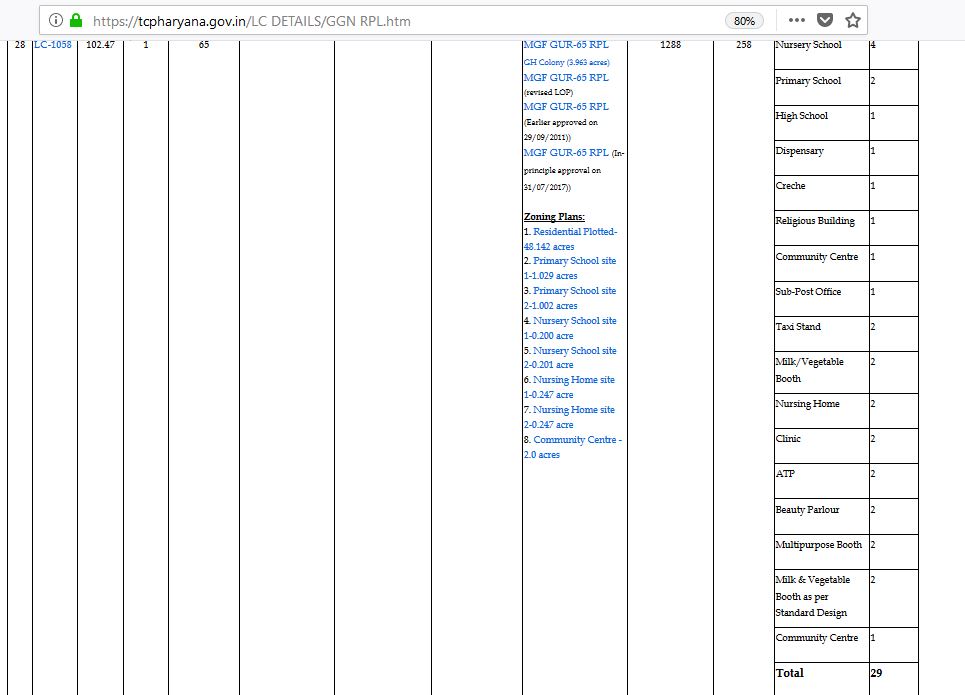The image size is (965, 695).
Task: Open the LC-1058 licence link
Action: (x=53, y=44)
